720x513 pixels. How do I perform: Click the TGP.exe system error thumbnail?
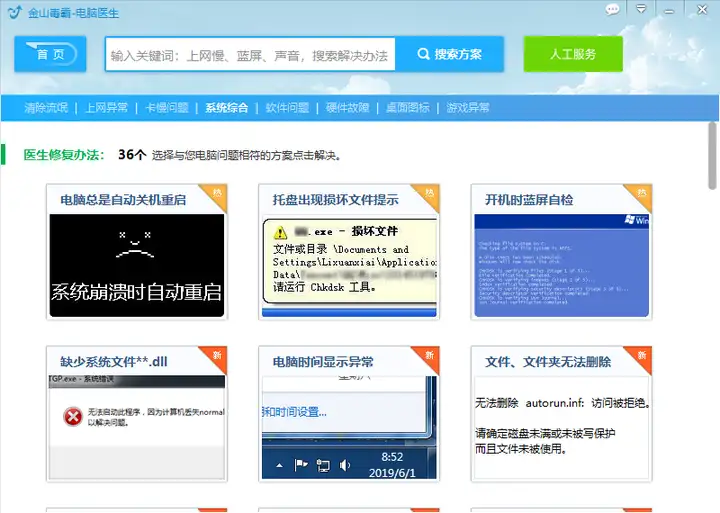point(137,428)
